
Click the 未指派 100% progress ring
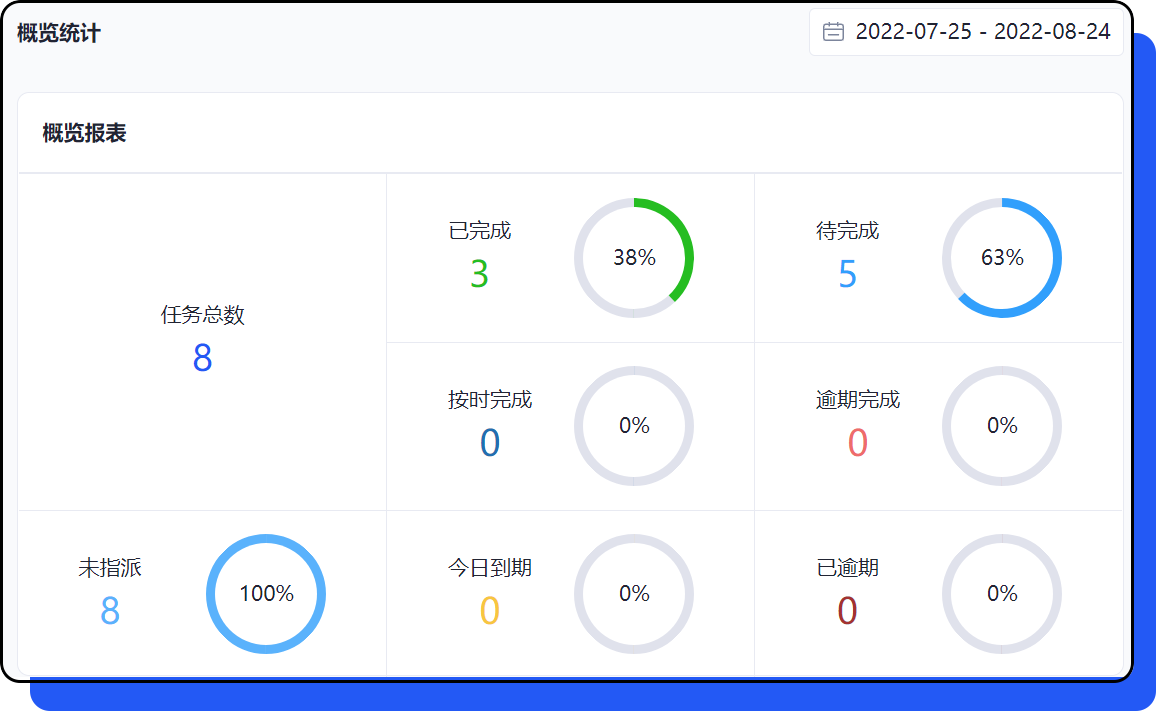tap(266, 594)
